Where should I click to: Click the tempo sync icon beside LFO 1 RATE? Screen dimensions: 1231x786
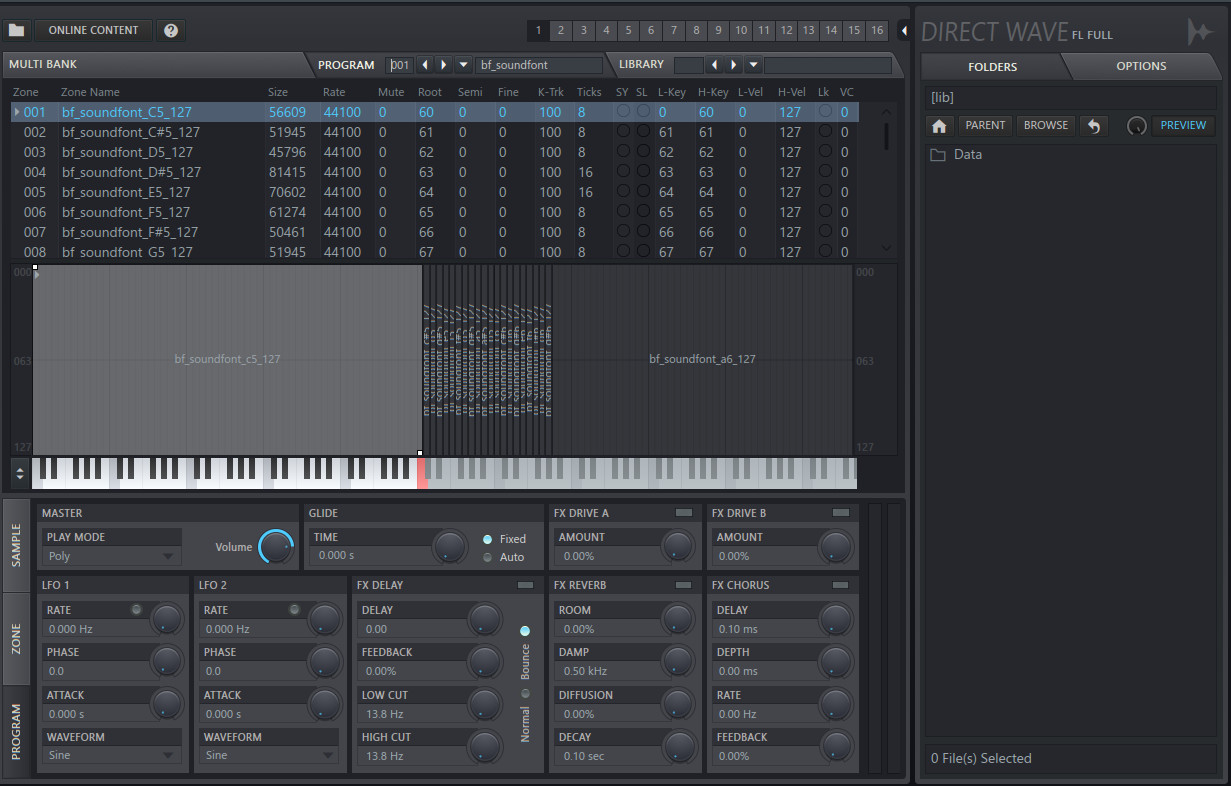click(138, 608)
